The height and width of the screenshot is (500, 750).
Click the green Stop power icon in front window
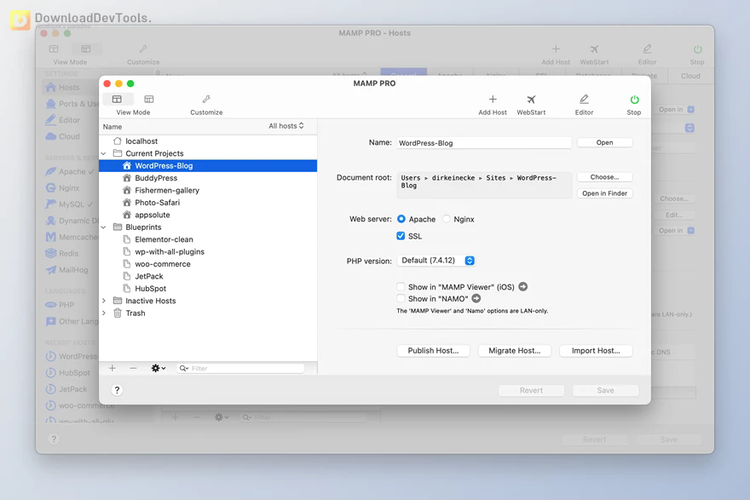point(634,100)
